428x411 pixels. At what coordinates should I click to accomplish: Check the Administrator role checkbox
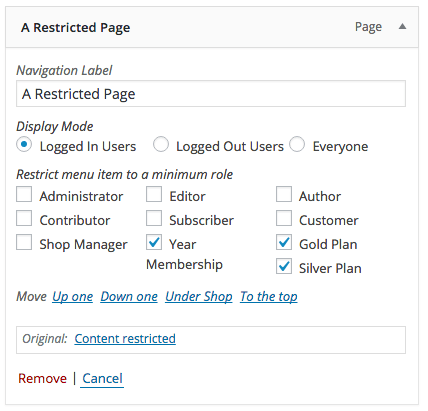point(24,194)
